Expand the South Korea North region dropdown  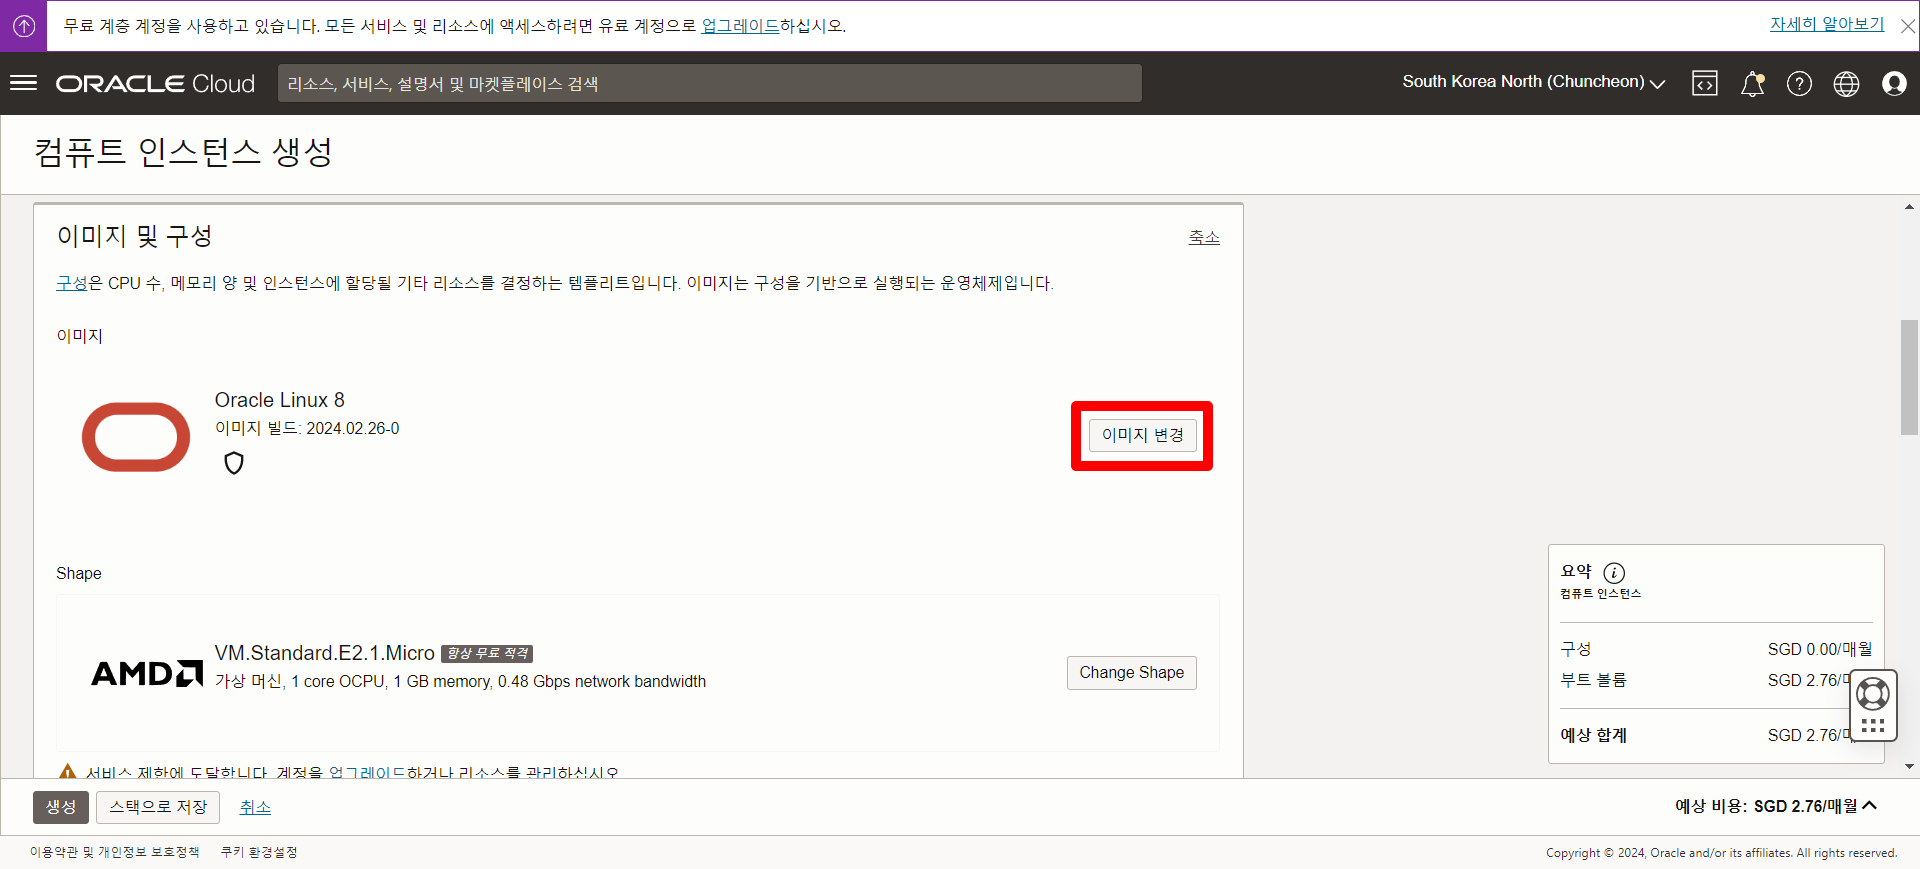coord(1533,82)
